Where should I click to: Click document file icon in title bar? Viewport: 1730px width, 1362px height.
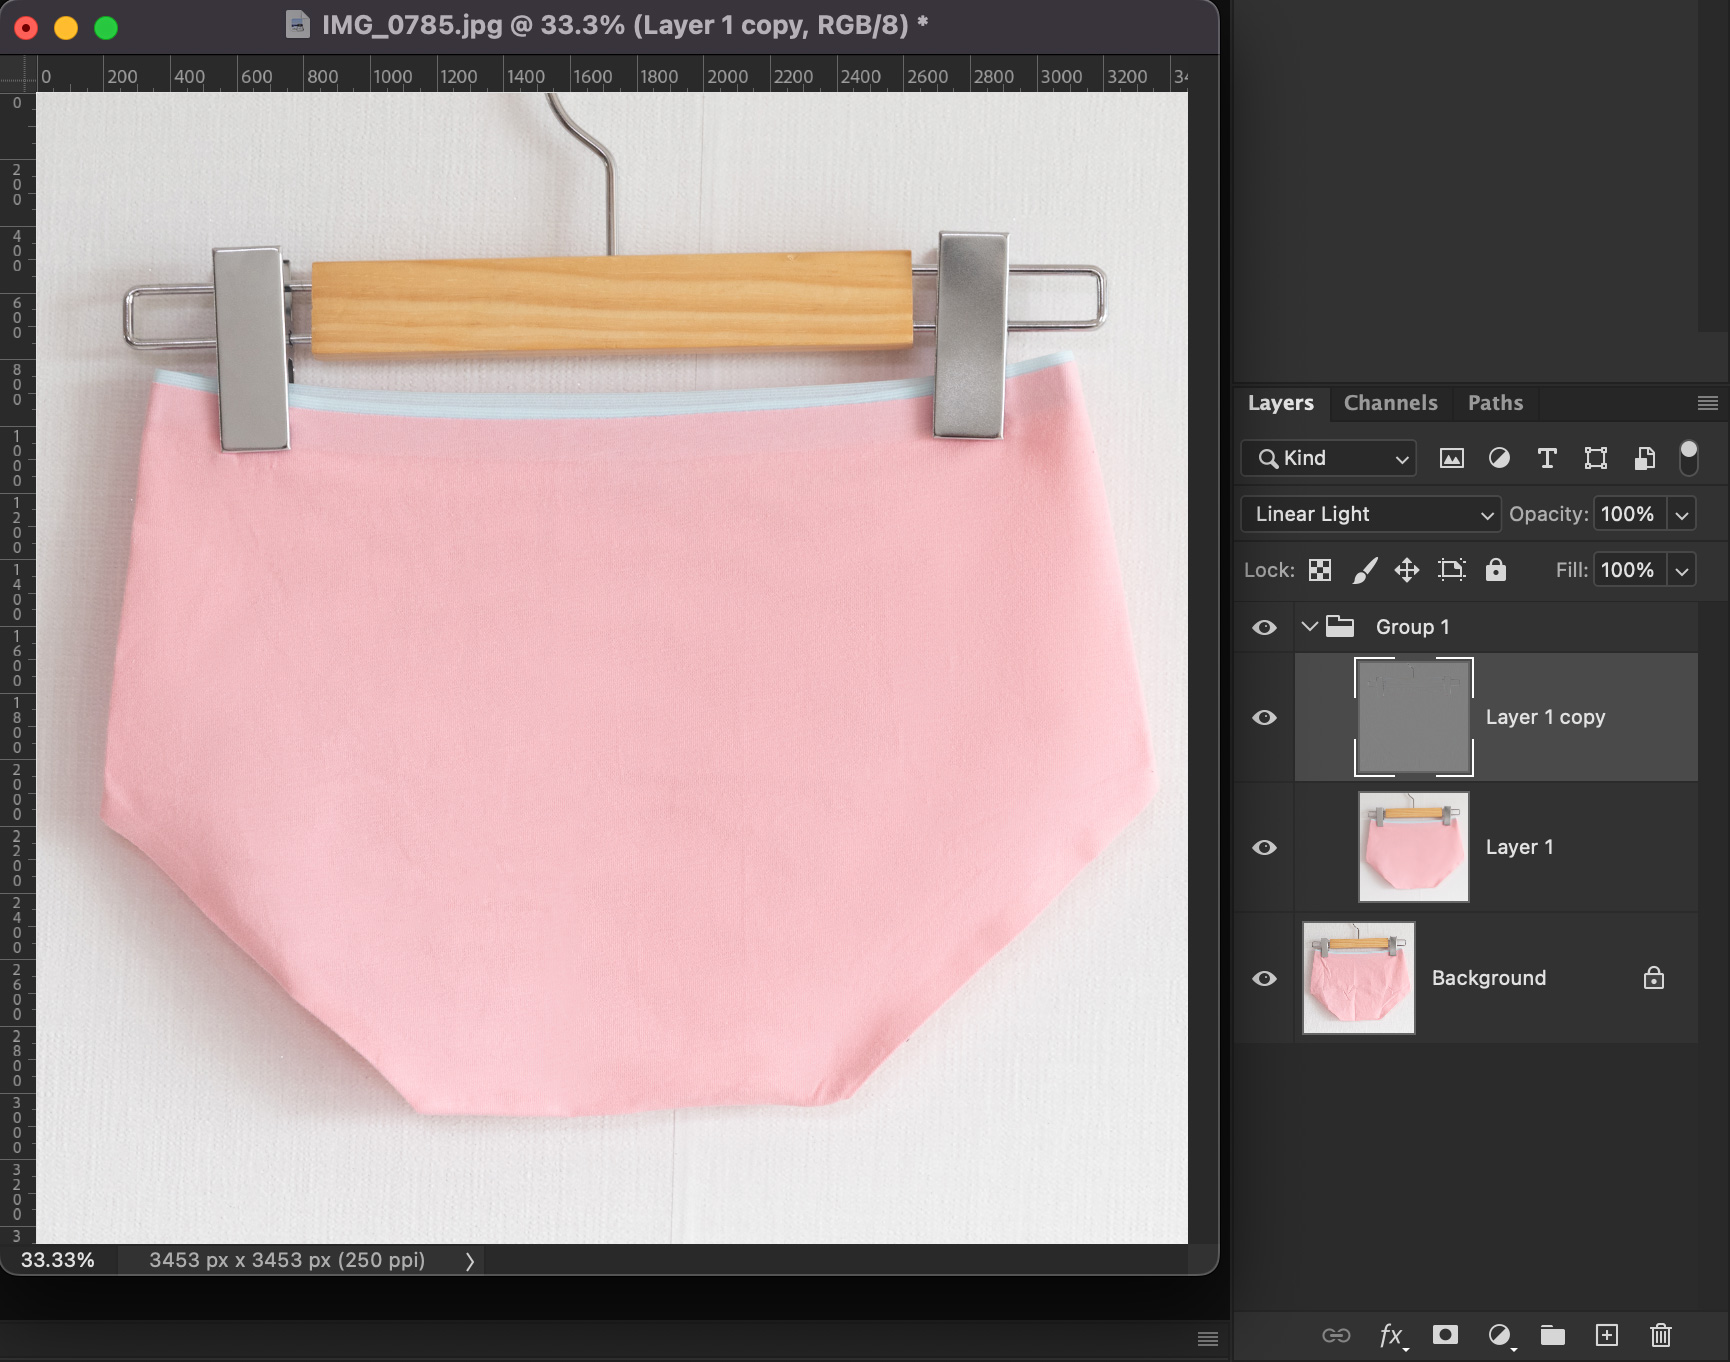(x=297, y=25)
